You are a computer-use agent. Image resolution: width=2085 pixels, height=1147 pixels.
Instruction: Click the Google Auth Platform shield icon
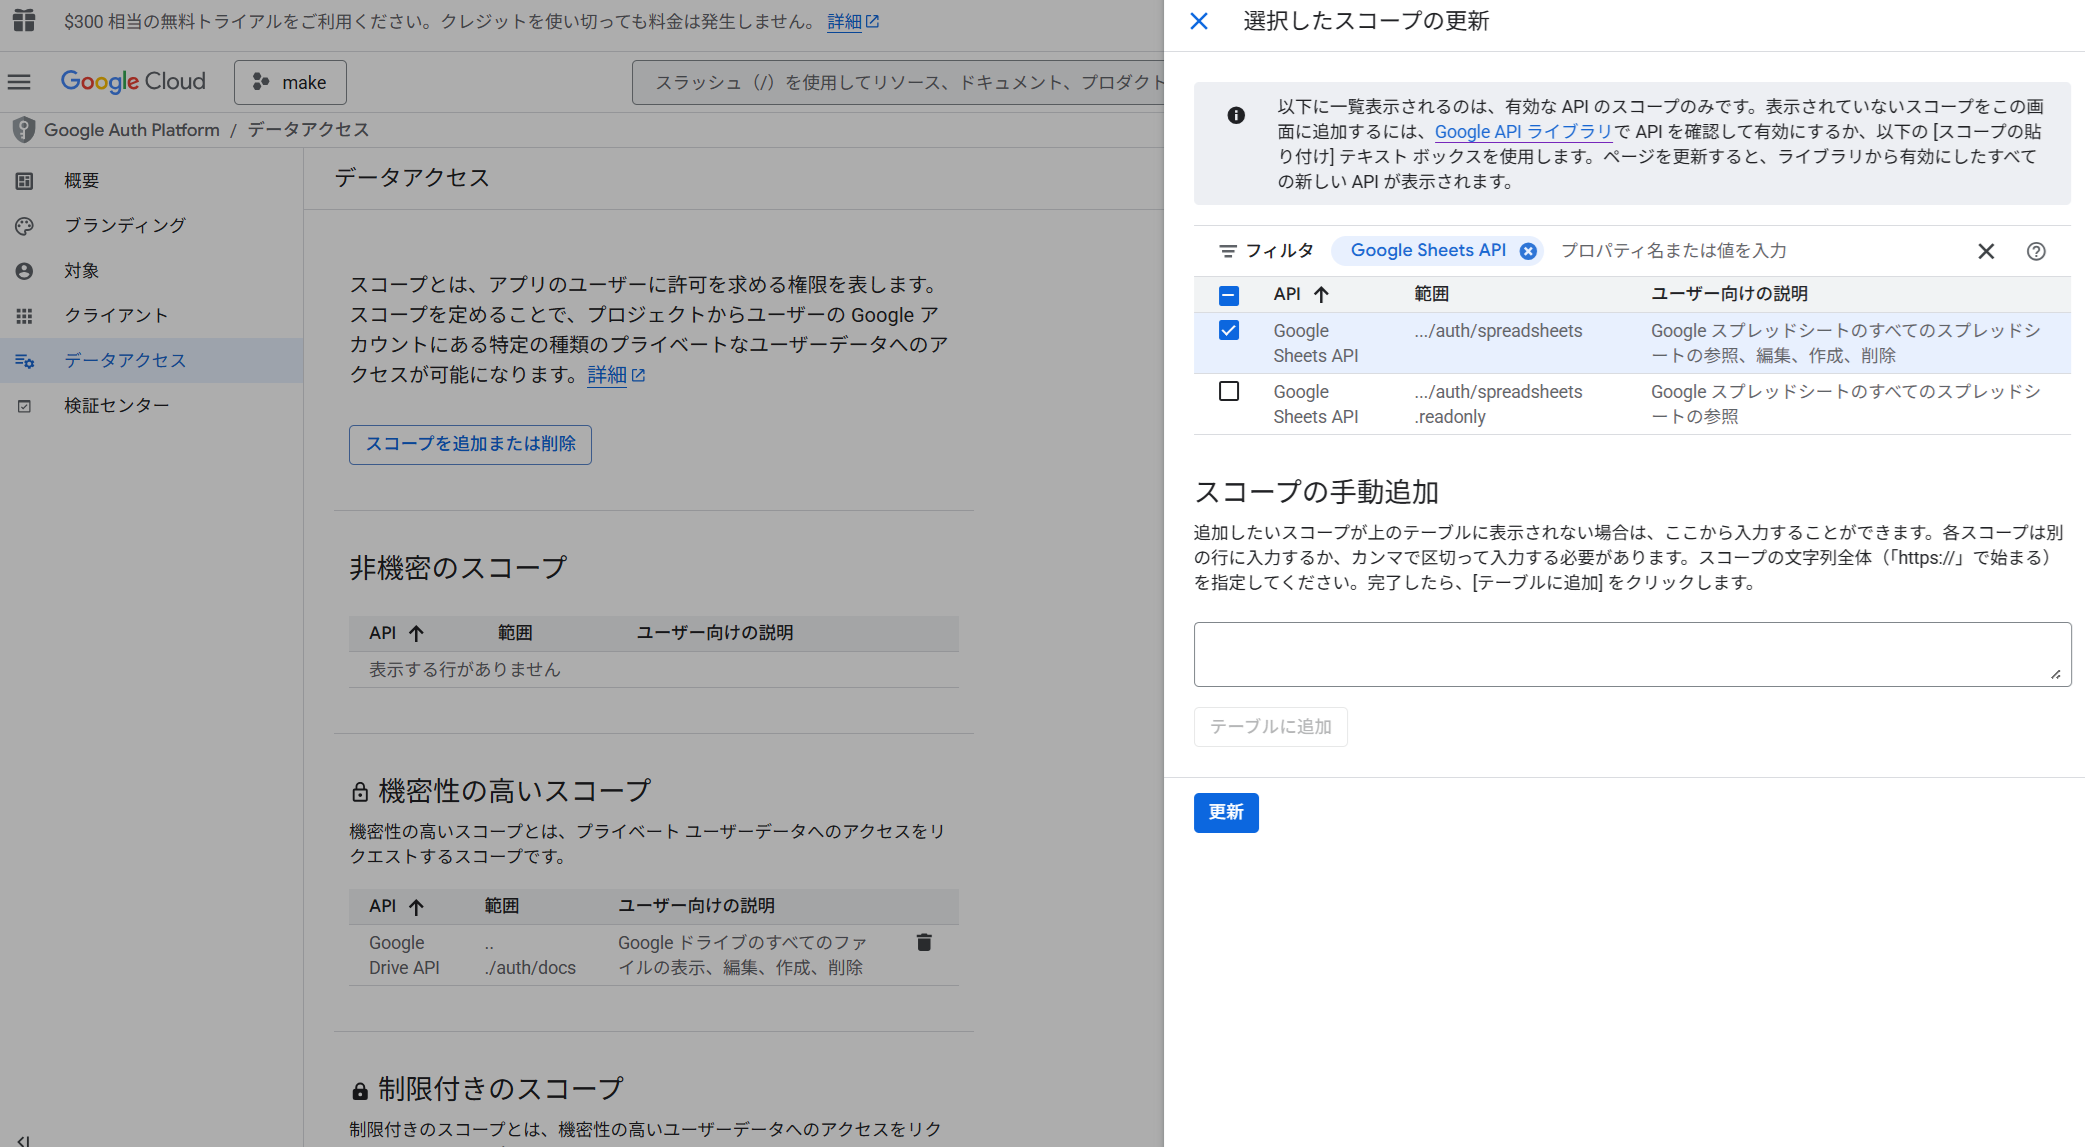(23, 130)
